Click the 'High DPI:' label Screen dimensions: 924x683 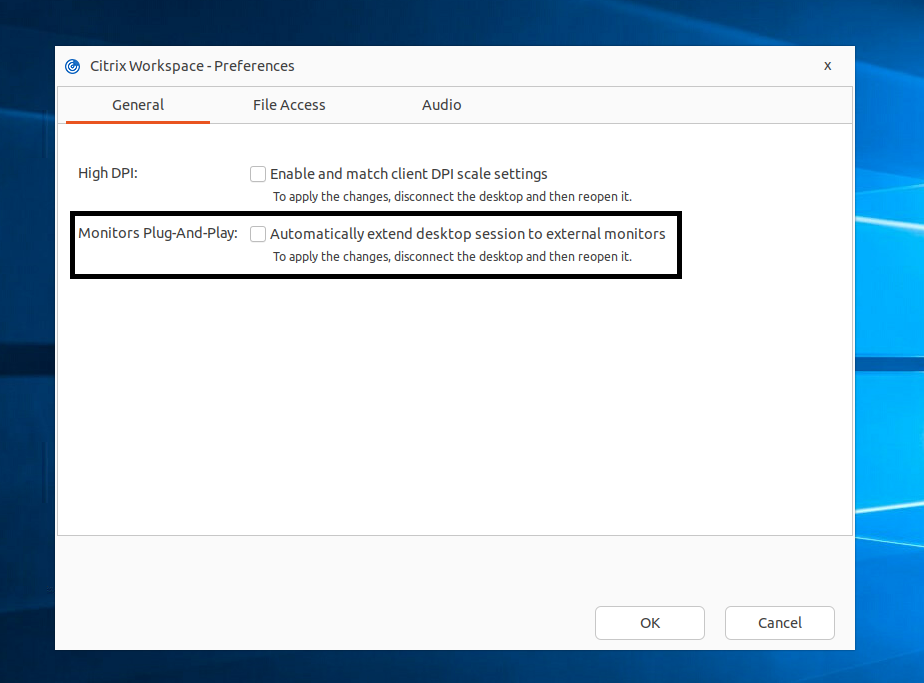click(108, 173)
